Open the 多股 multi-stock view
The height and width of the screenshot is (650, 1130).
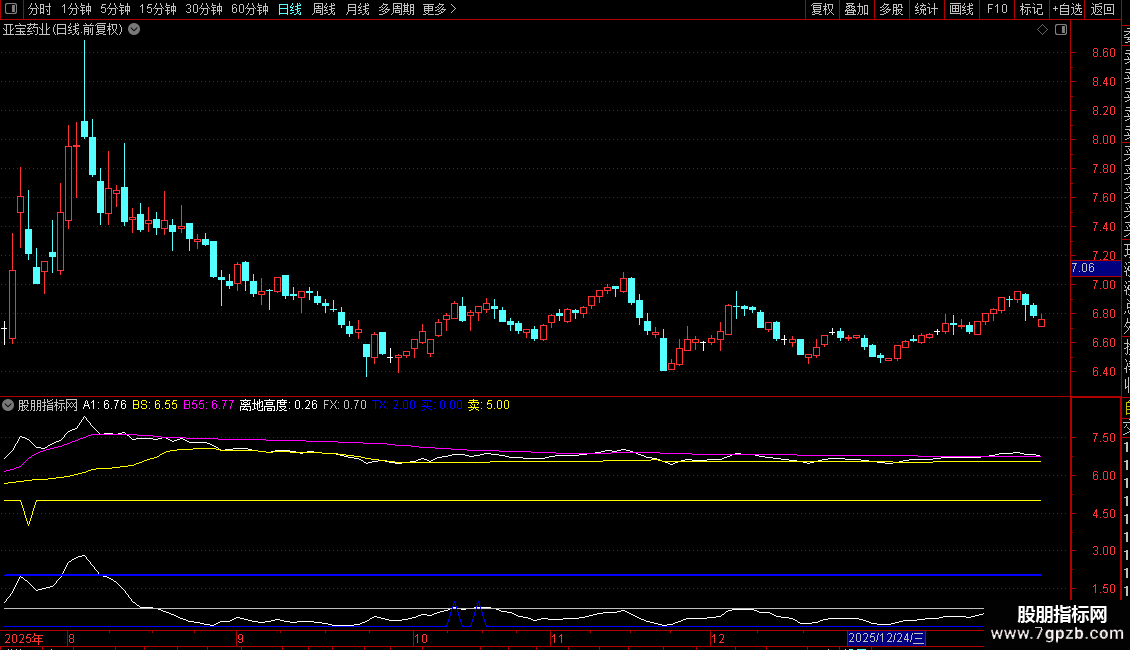click(x=891, y=9)
